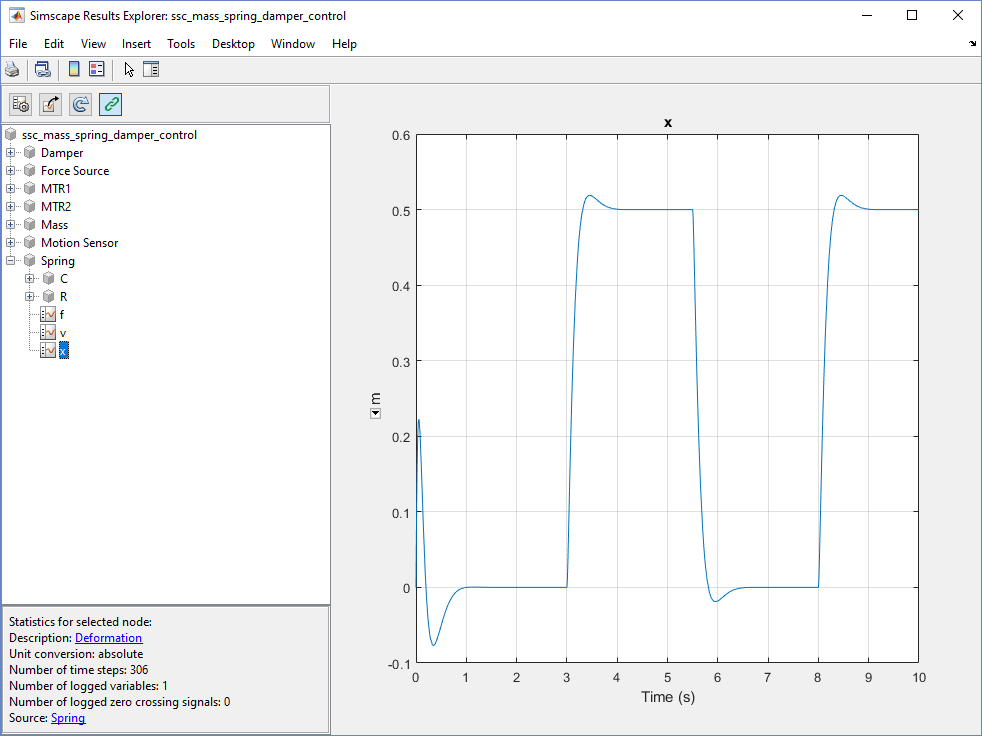Collapse the Spring tree node
Viewport: 982px width, 736px height.
(x=11, y=261)
